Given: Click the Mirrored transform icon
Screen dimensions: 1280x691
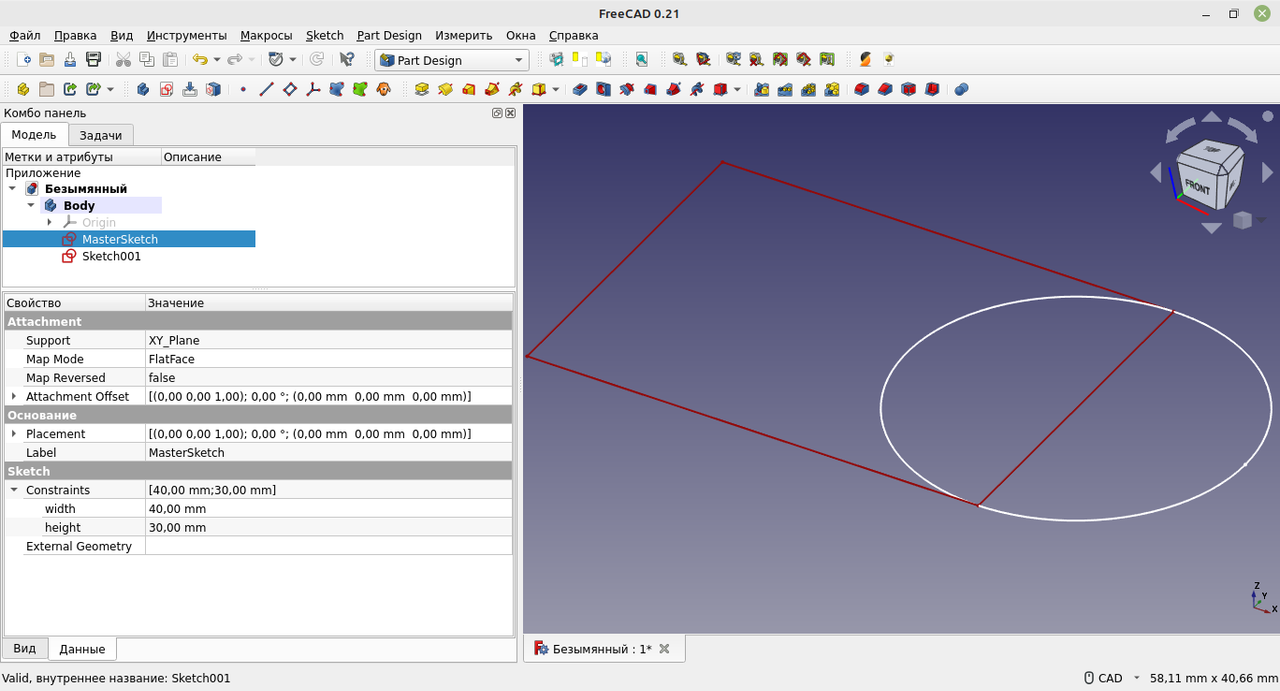Looking at the screenshot, I should (761, 89).
